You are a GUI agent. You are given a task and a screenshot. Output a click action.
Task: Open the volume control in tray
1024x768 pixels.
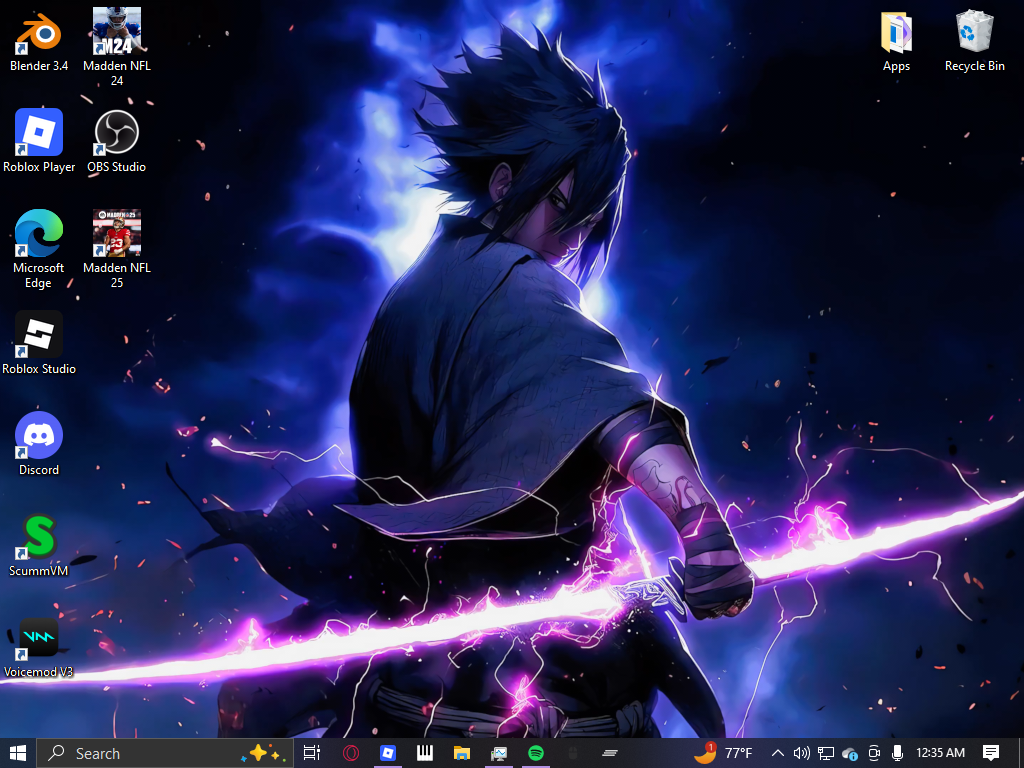(801, 753)
